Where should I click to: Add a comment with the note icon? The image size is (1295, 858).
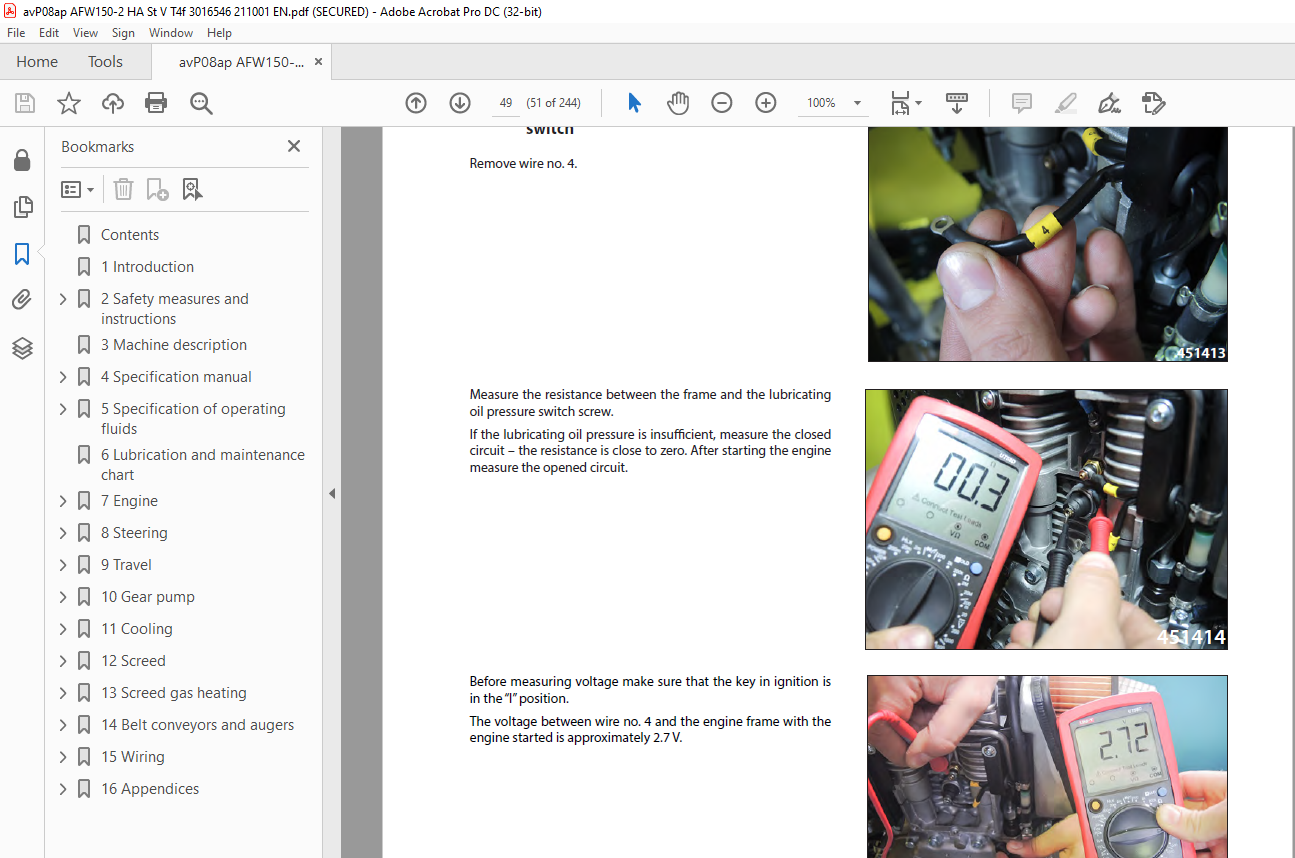point(1022,103)
